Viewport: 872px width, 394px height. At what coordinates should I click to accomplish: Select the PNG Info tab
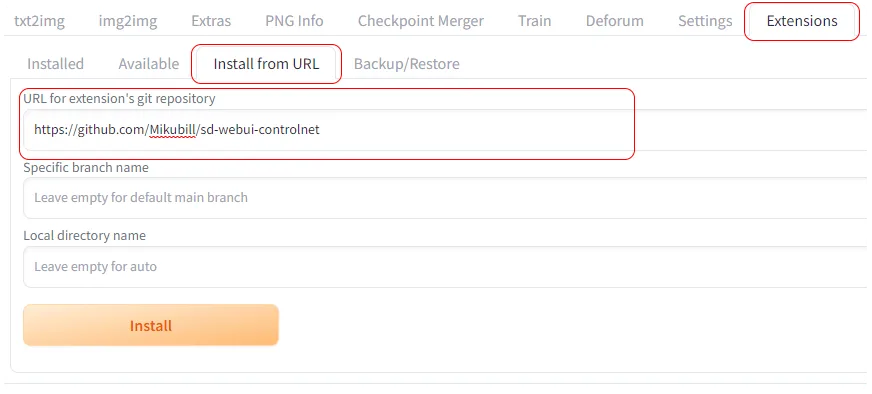point(294,21)
